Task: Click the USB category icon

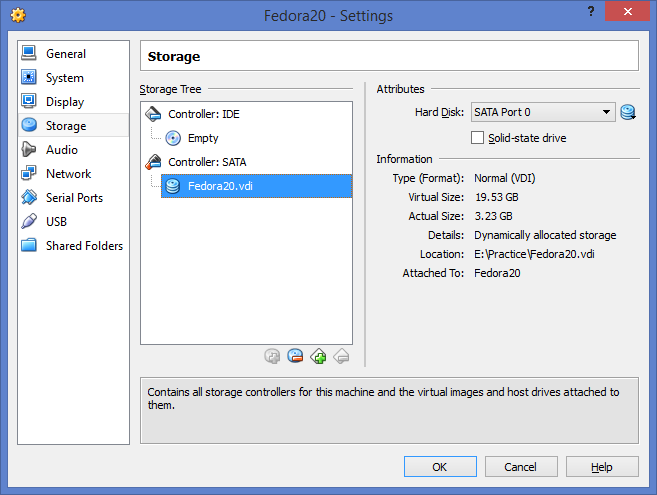Action: click(x=29, y=221)
